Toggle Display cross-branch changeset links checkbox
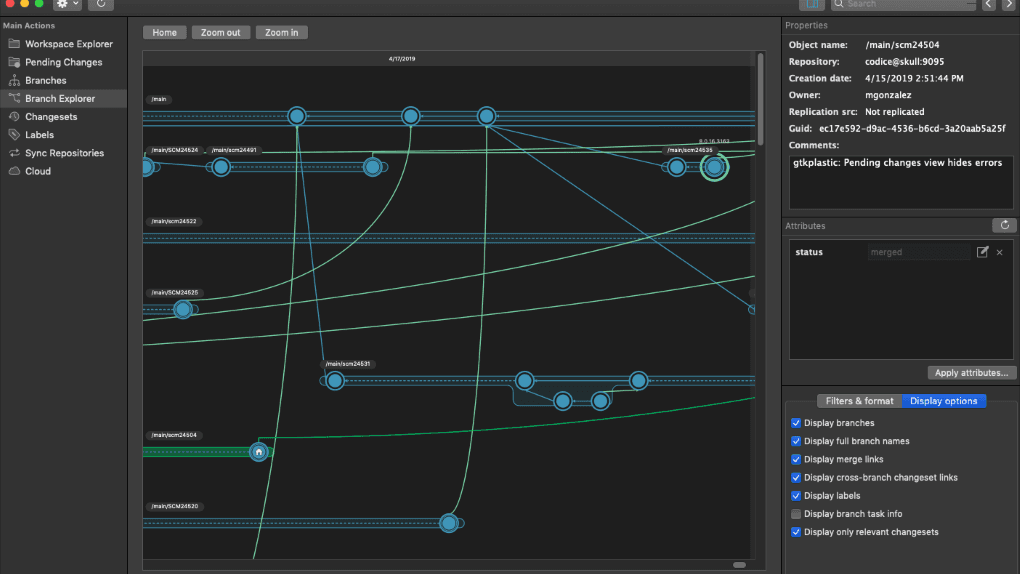 [x=796, y=478]
